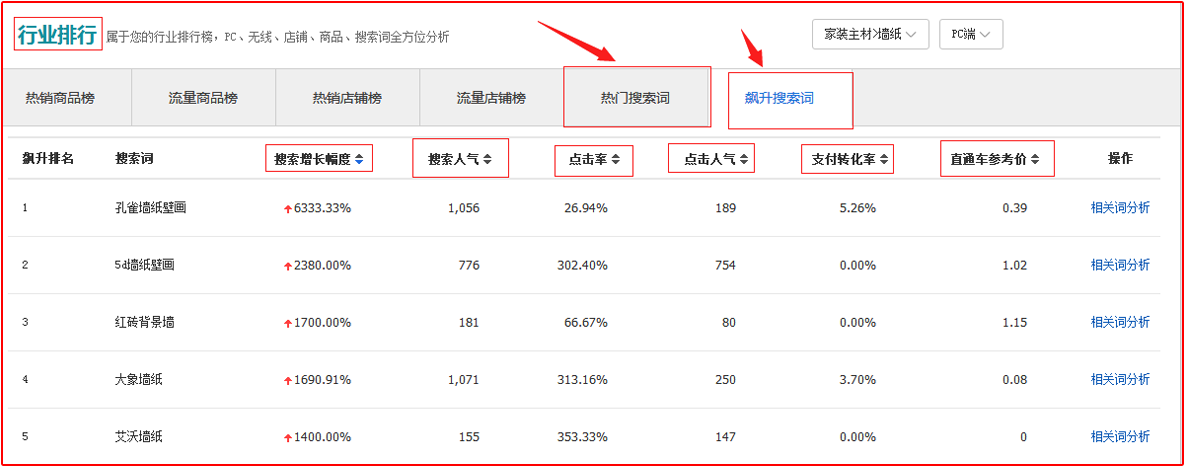Select the 飙升搜索词 tab
The width and height of the screenshot is (1185, 467).
tap(779, 98)
